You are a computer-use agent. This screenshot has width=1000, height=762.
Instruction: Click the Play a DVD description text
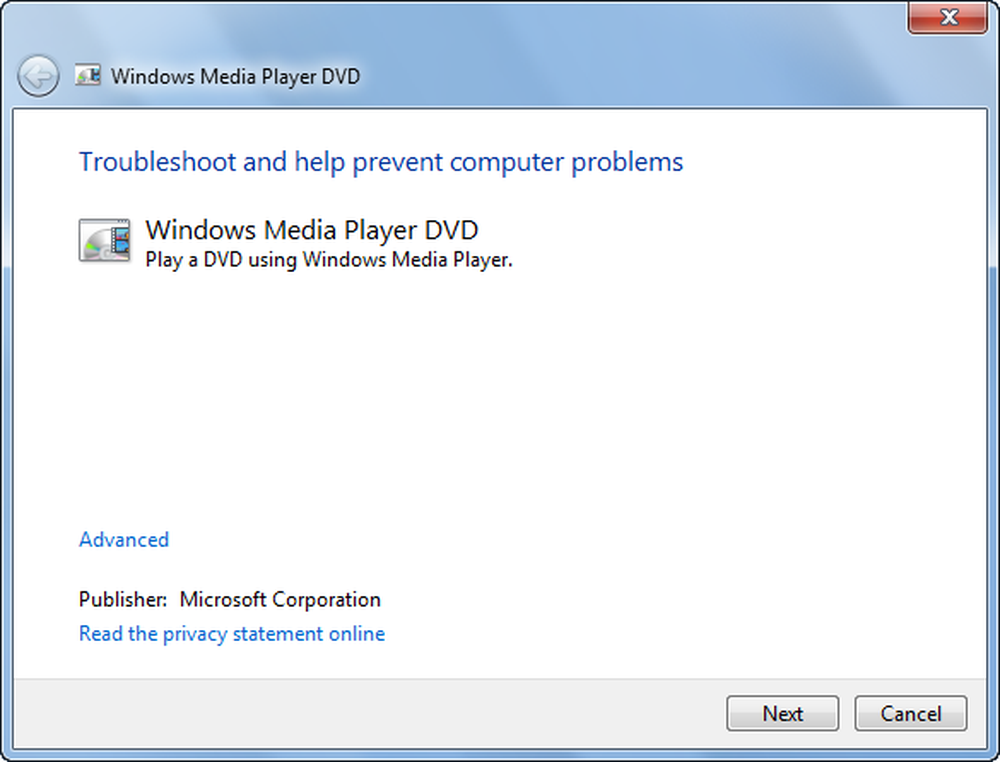(329, 260)
